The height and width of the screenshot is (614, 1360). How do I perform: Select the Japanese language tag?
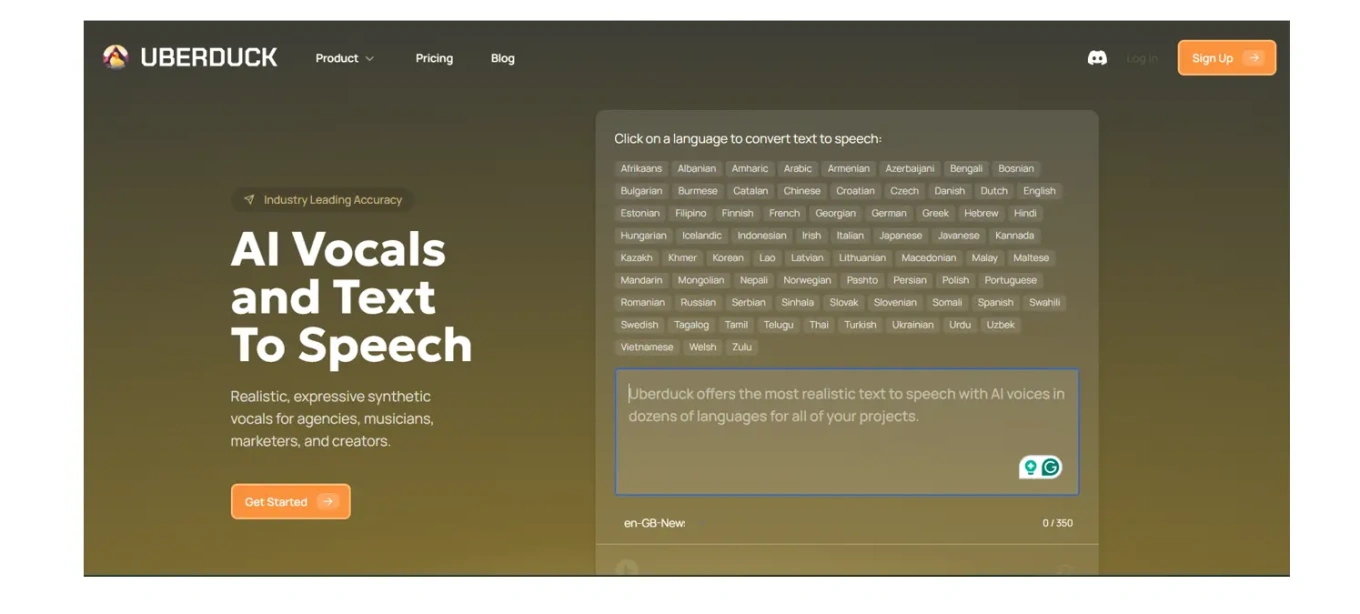[900, 236]
